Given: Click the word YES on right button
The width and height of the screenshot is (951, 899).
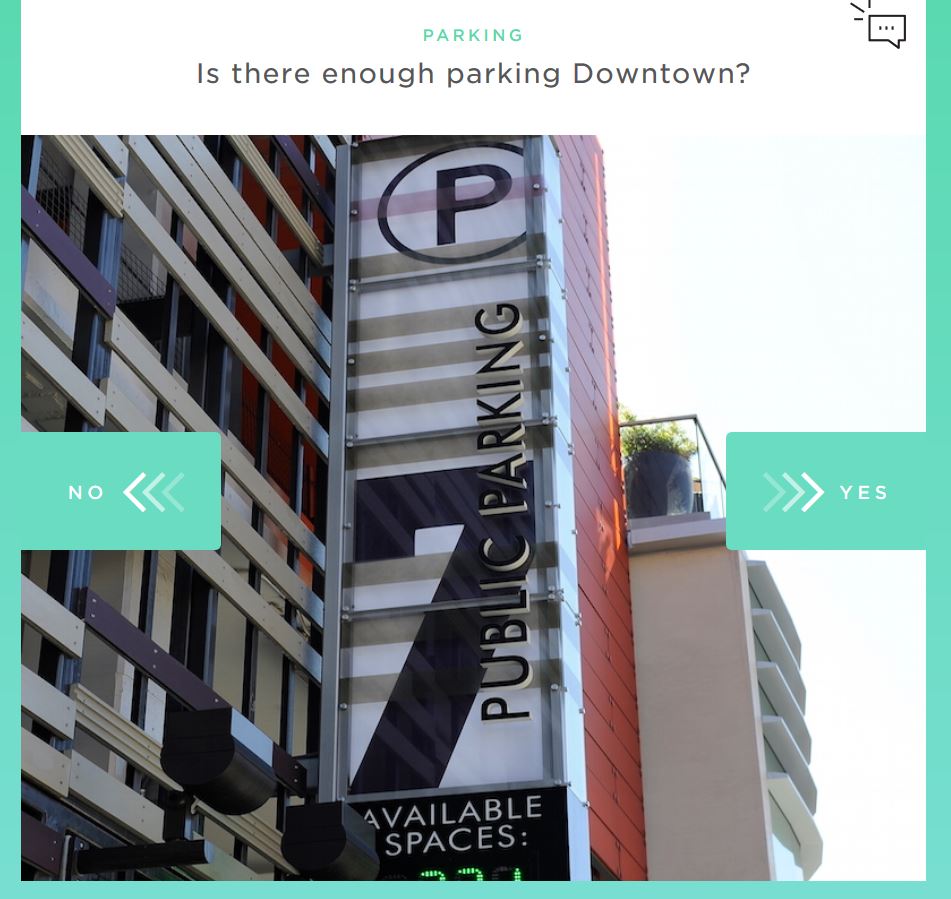Looking at the screenshot, I should tap(864, 493).
